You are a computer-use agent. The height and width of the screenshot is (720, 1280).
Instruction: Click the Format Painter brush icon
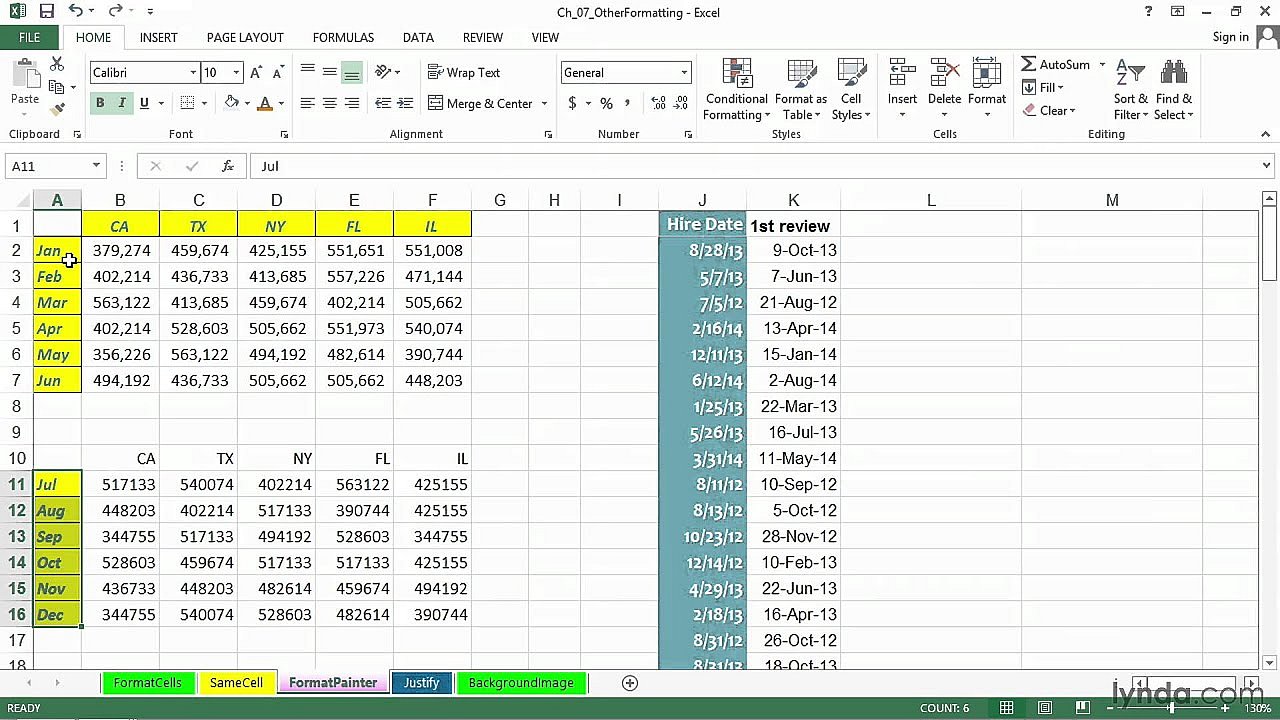58,109
